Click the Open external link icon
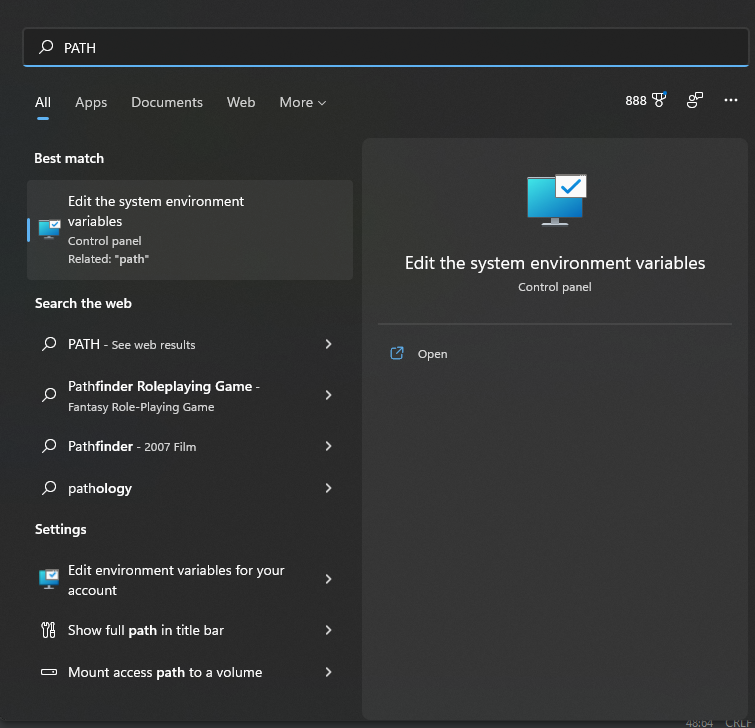Image resolution: width=755 pixels, height=728 pixels. pos(397,353)
